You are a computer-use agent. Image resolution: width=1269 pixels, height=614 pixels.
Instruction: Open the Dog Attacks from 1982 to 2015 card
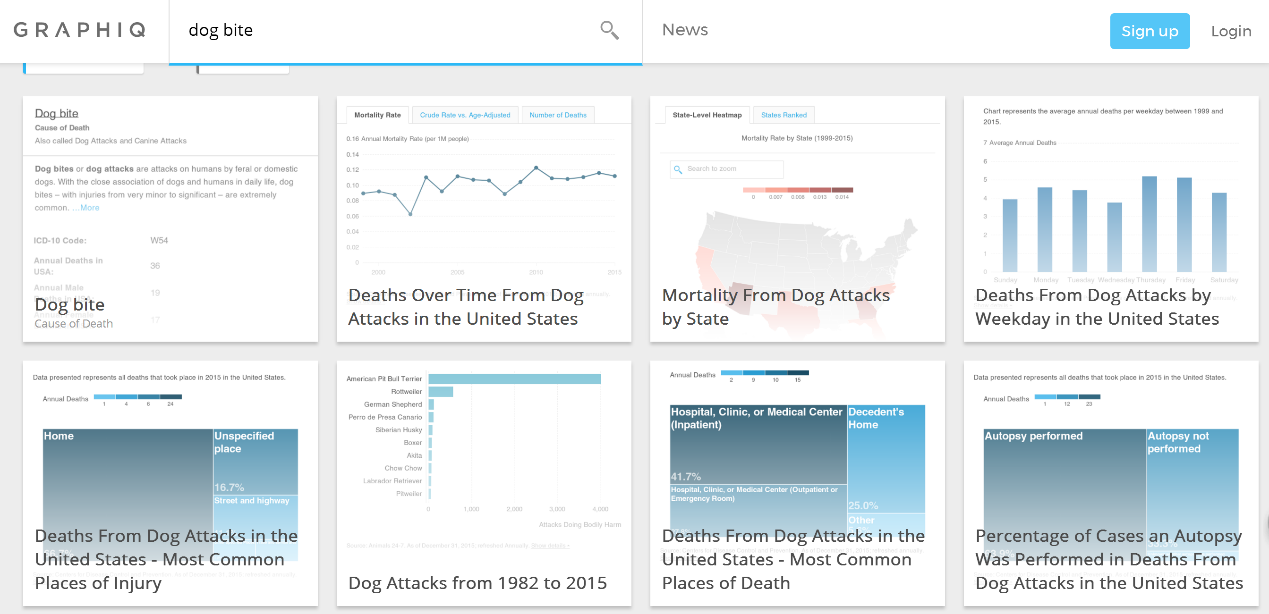coord(478,582)
